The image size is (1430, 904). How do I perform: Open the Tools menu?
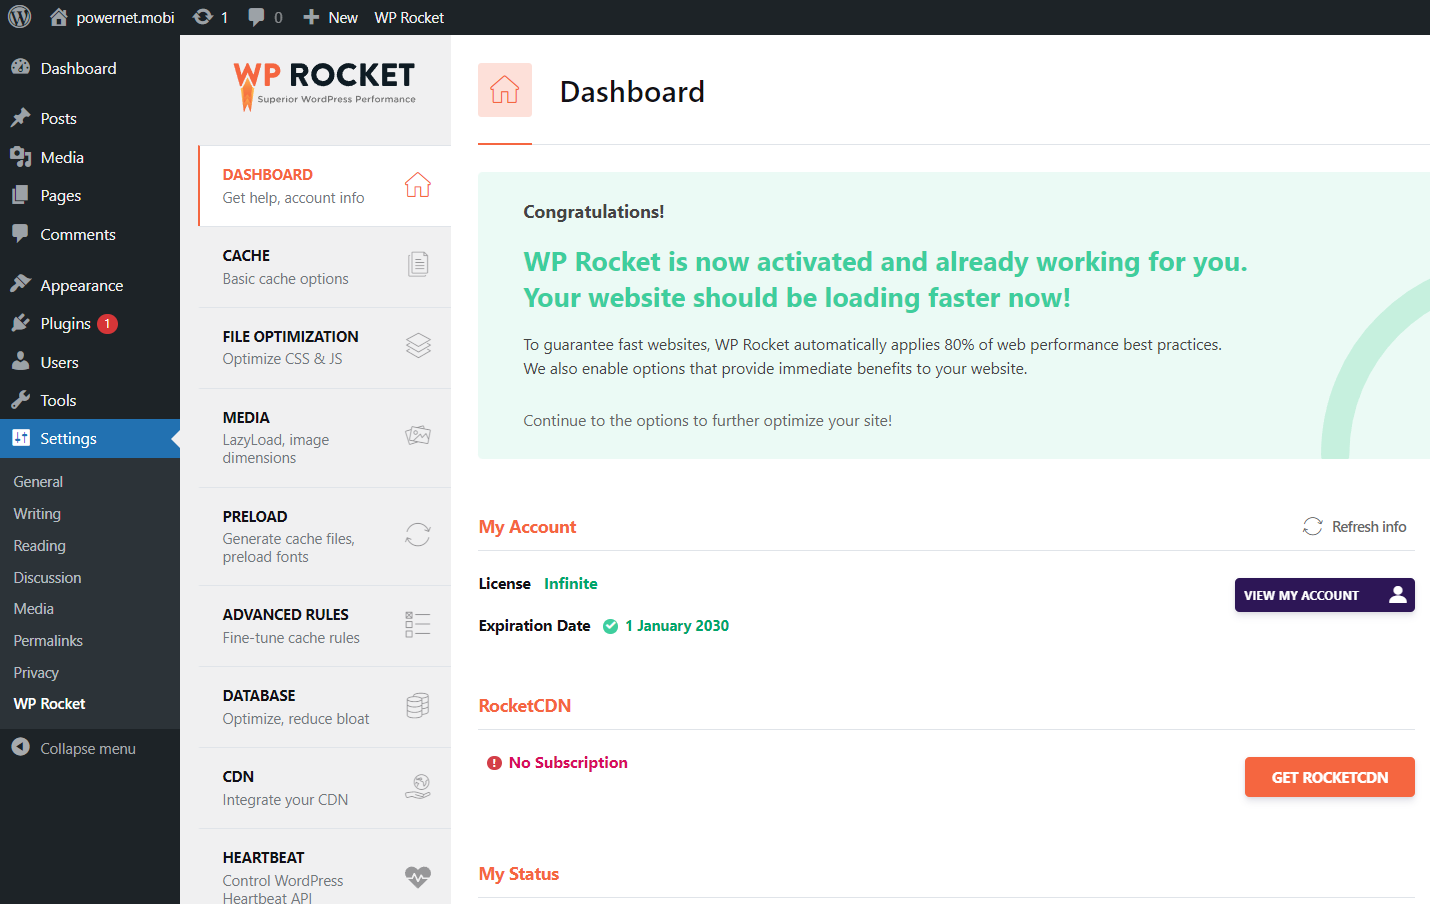coord(90,400)
